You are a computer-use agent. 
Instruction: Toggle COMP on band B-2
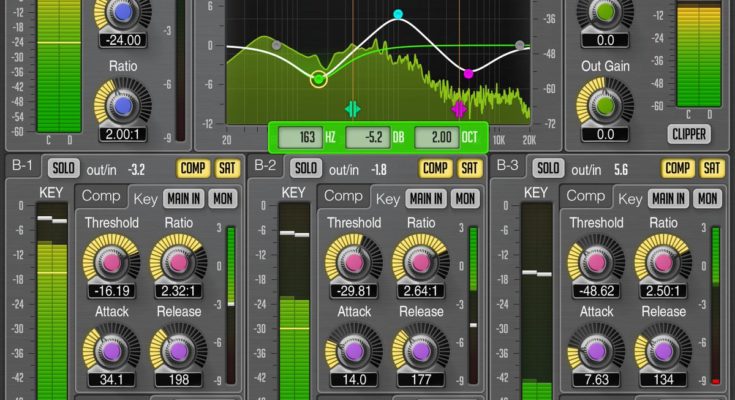click(x=435, y=168)
